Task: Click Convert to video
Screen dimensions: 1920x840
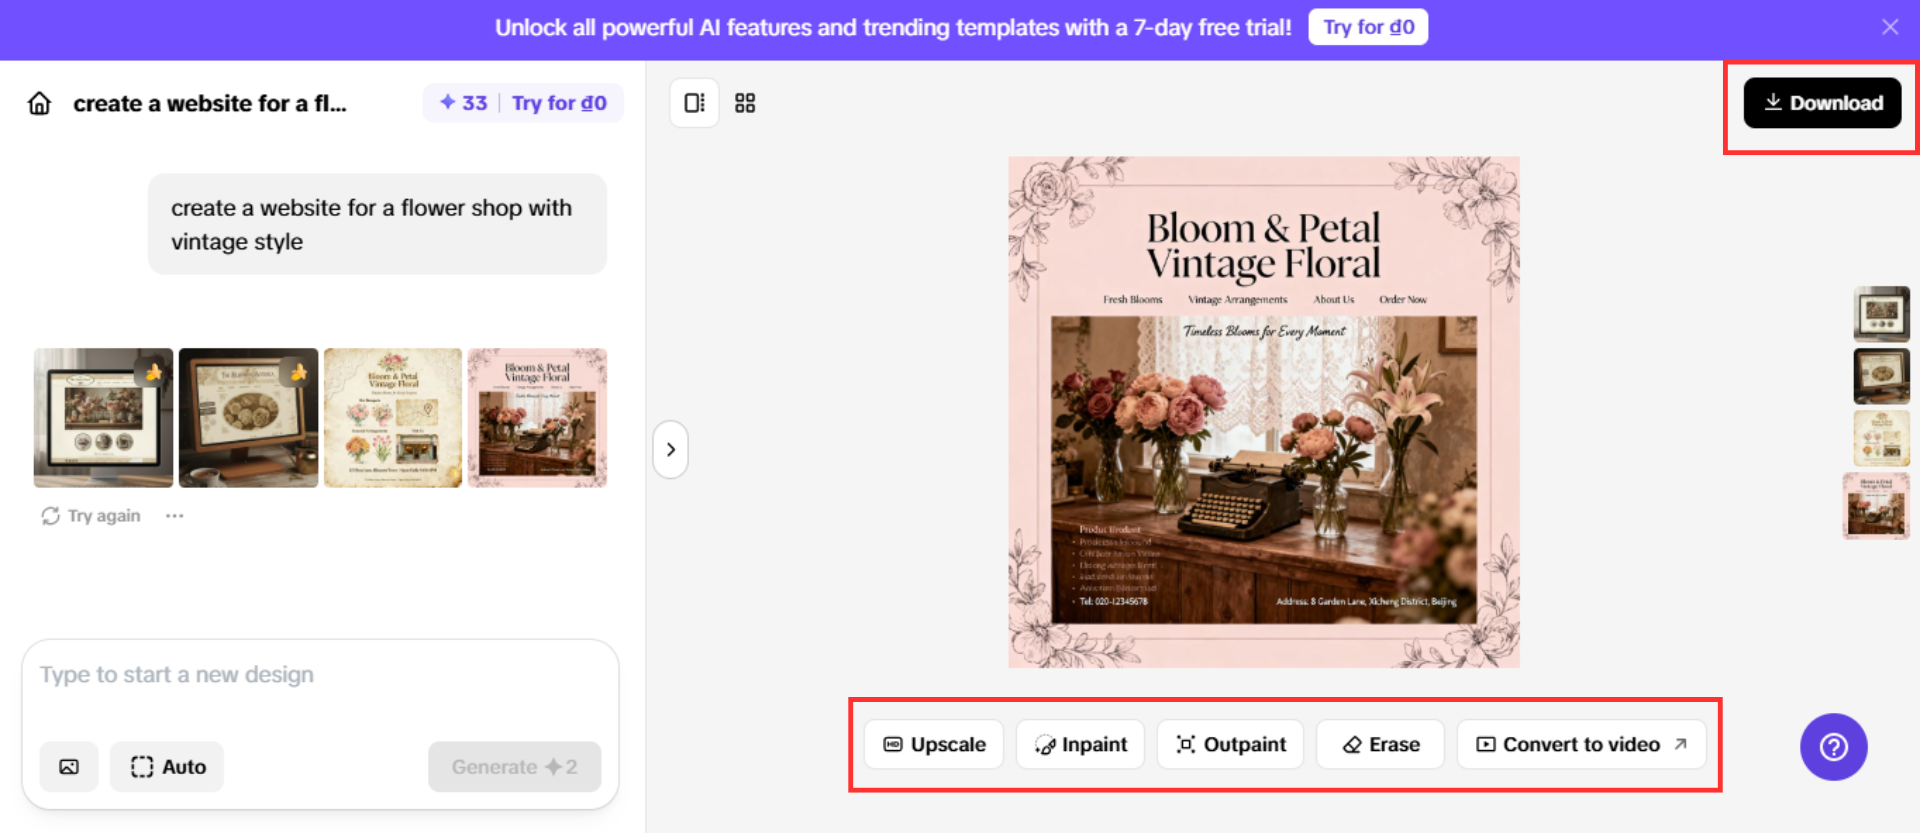Action: 1581,745
